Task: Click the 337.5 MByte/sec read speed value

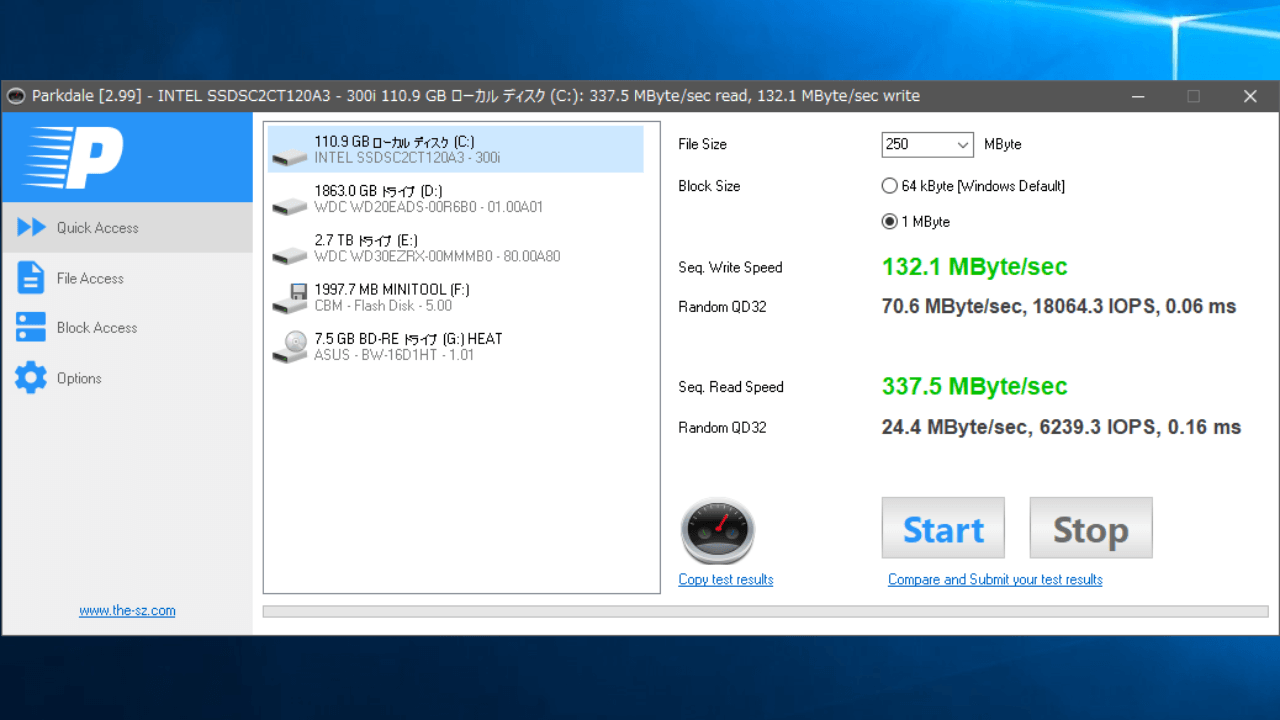Action: click(x=974, y=386)
